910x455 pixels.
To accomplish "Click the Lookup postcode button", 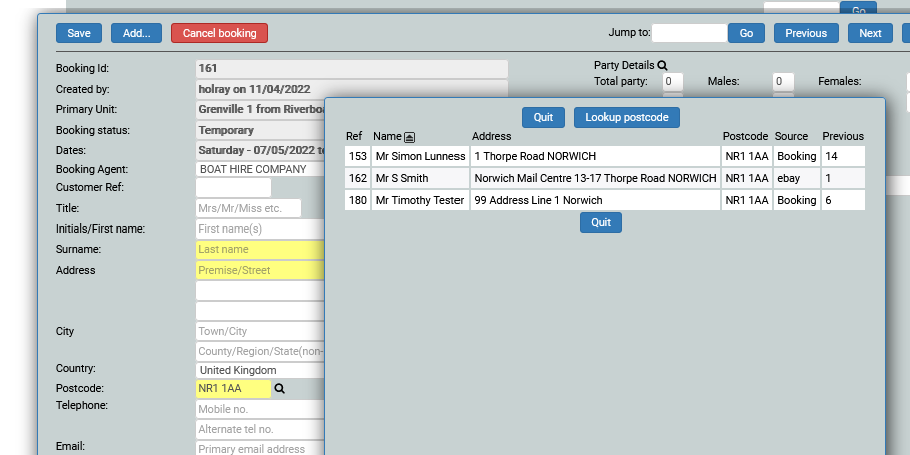I will point(627,117).
